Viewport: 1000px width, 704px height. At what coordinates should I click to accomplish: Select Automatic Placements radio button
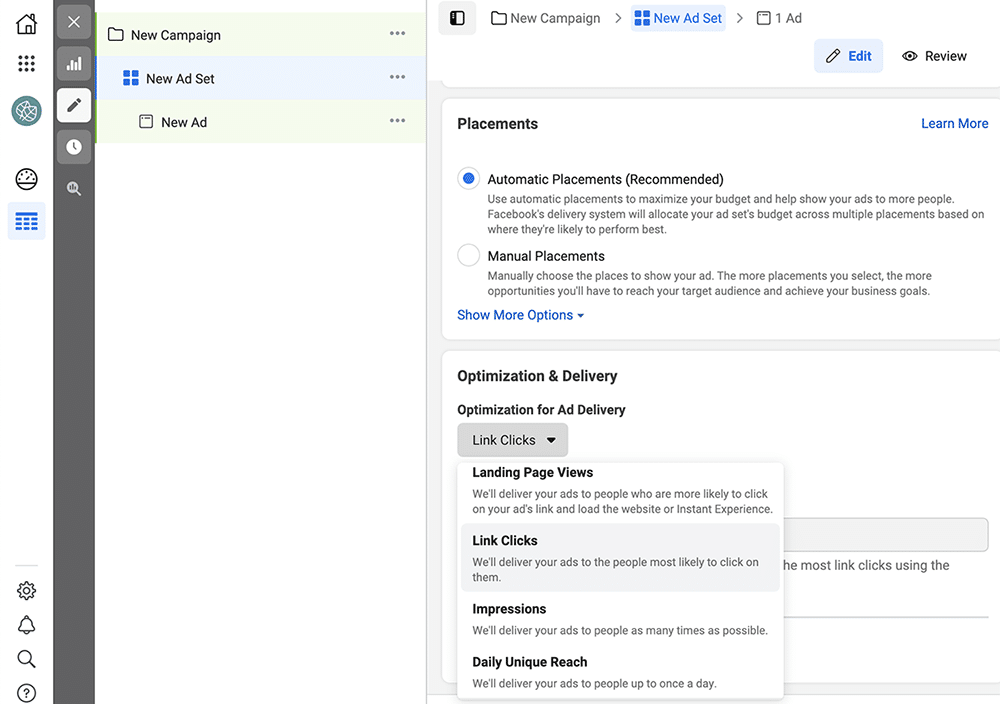tap(468, 179)
